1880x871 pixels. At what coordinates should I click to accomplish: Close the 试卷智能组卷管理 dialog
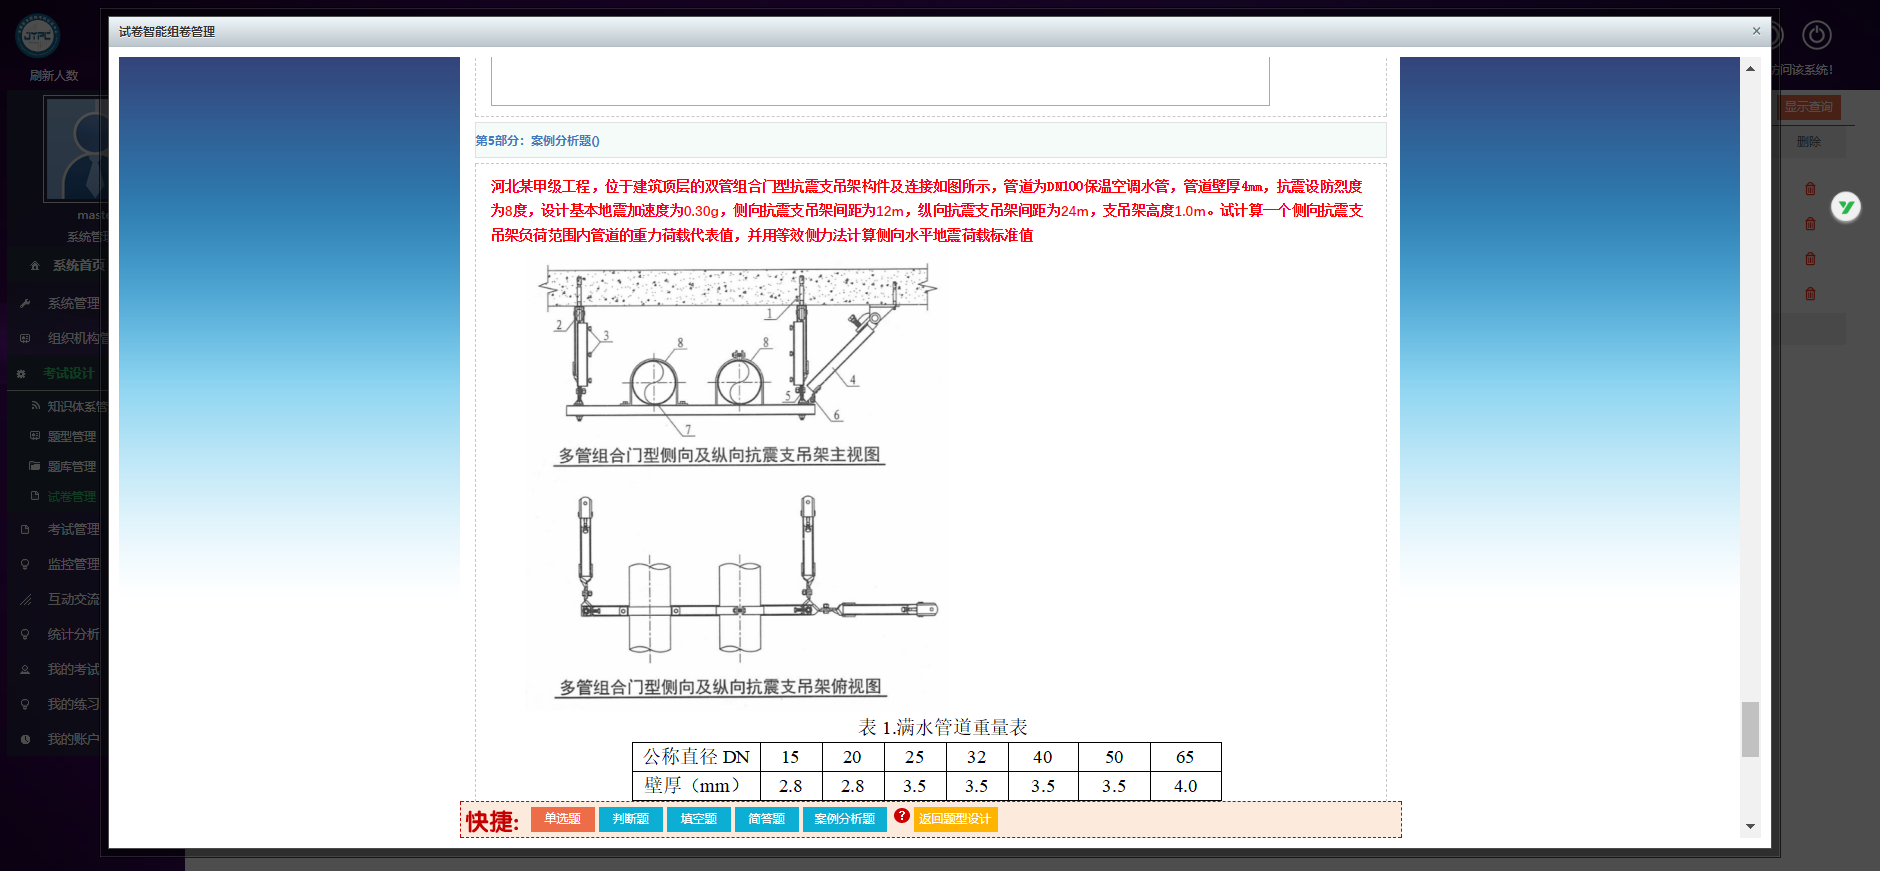[x=1756, y=31]
